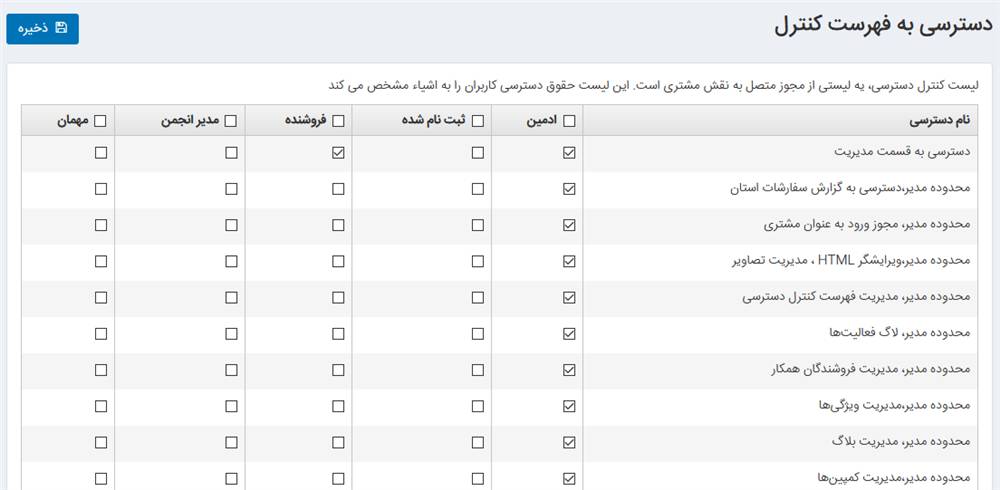Toggle the مهمان column header checkbox
Image resolution: width=1000 pixels, height=490 pixels.
pos(101,121)
